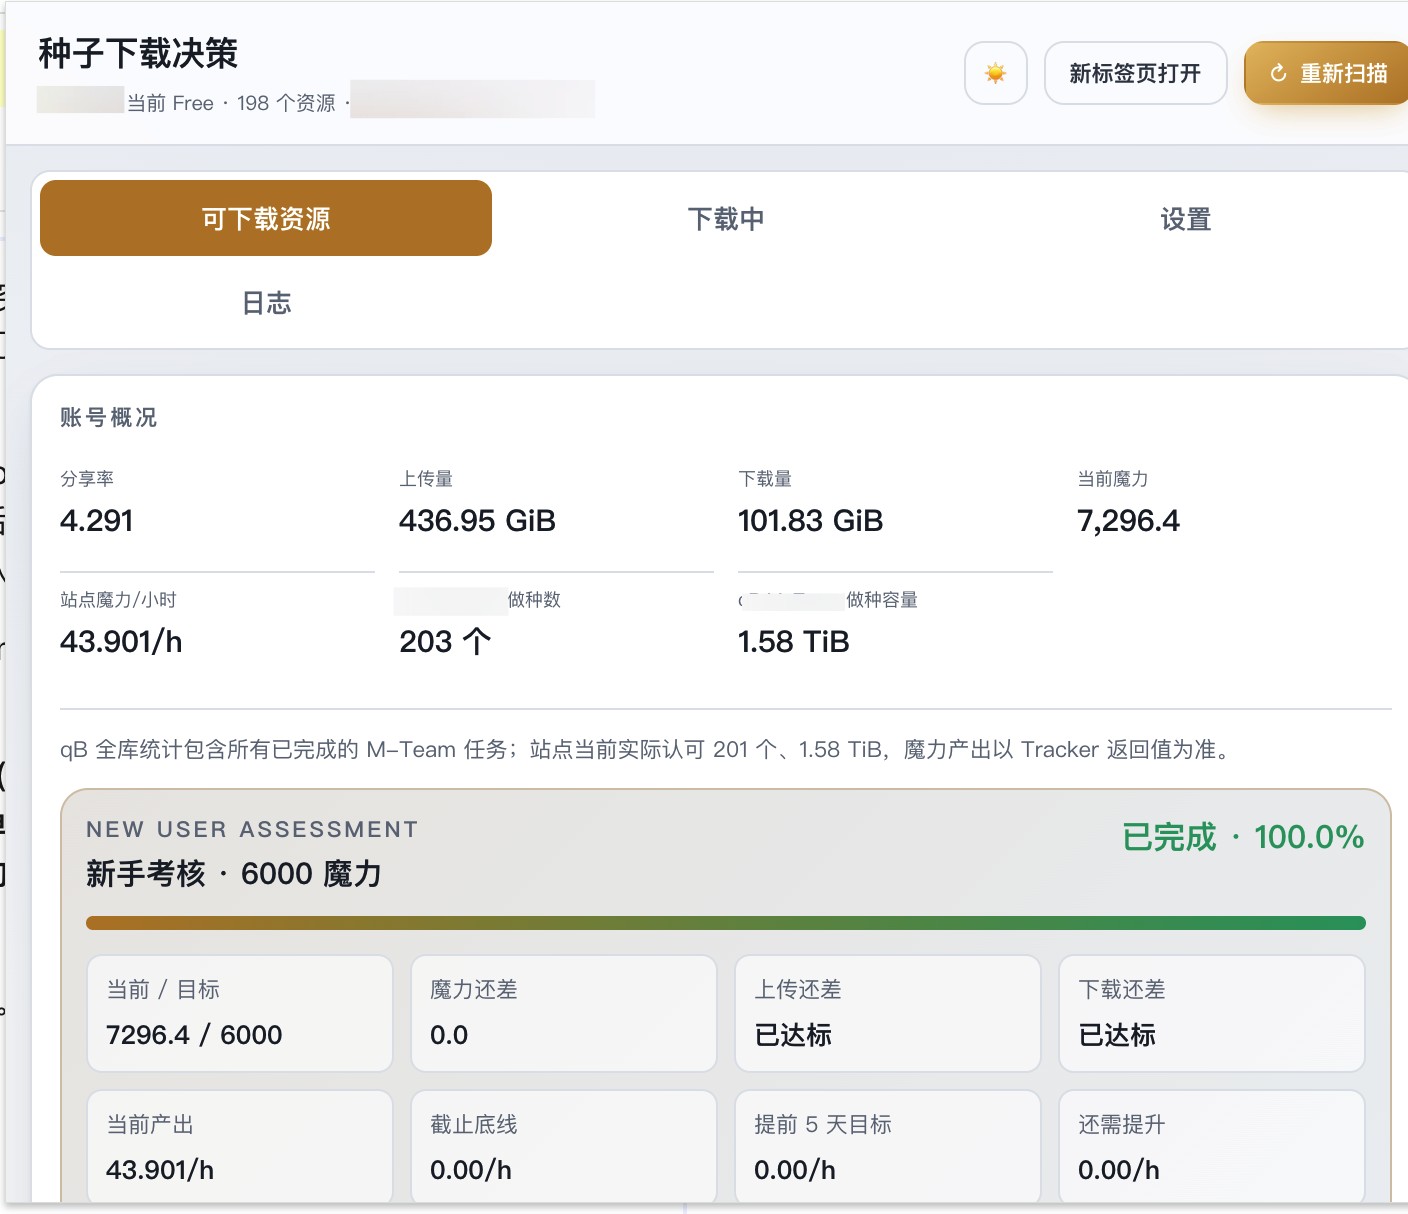Click the 种子下载决策 title
The height and width of the screenshot is (1214, 1408).
coord(138,53)
